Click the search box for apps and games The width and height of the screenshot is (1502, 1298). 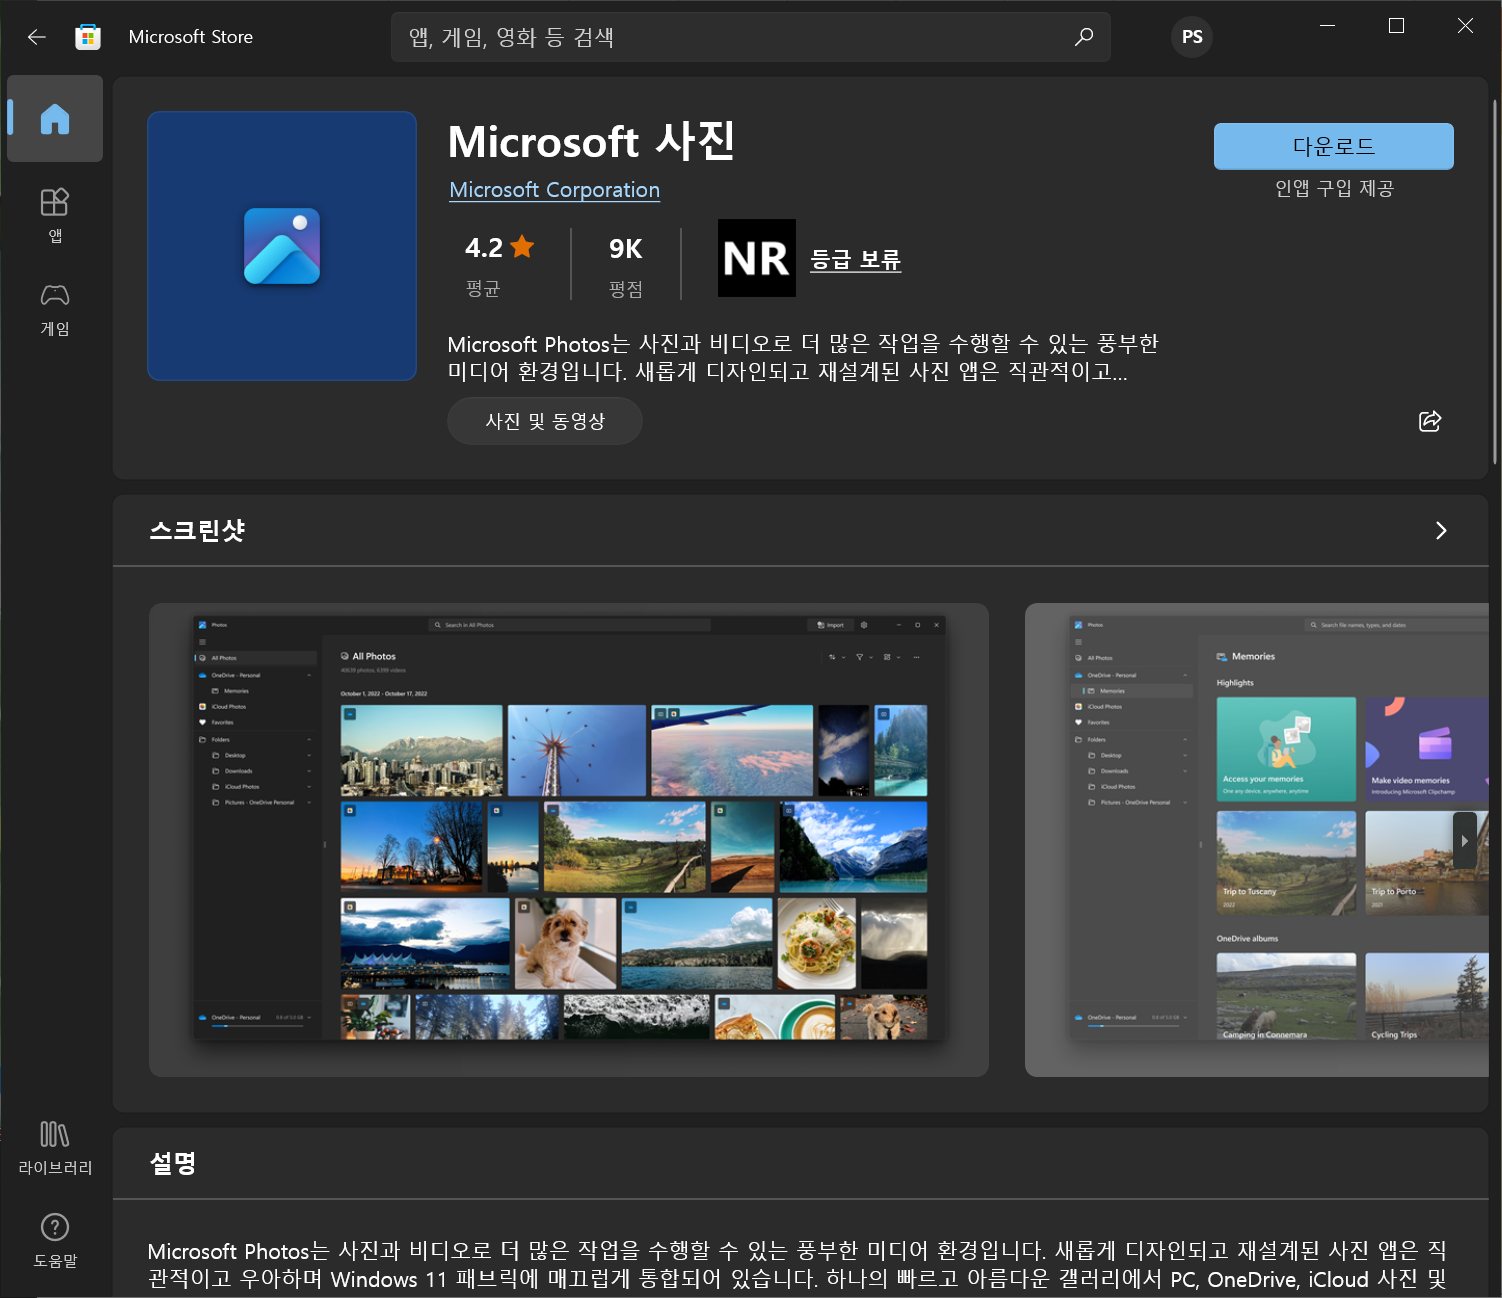click(750, 37)
